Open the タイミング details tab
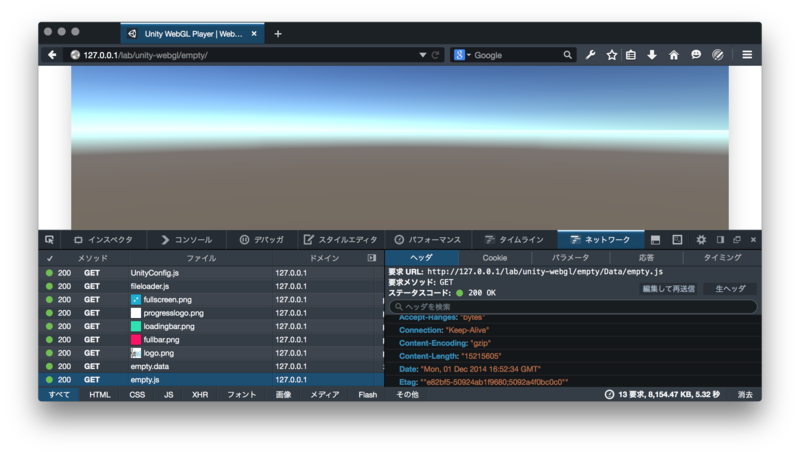This screenshot has width=800, height=456. tap(722, 258)
